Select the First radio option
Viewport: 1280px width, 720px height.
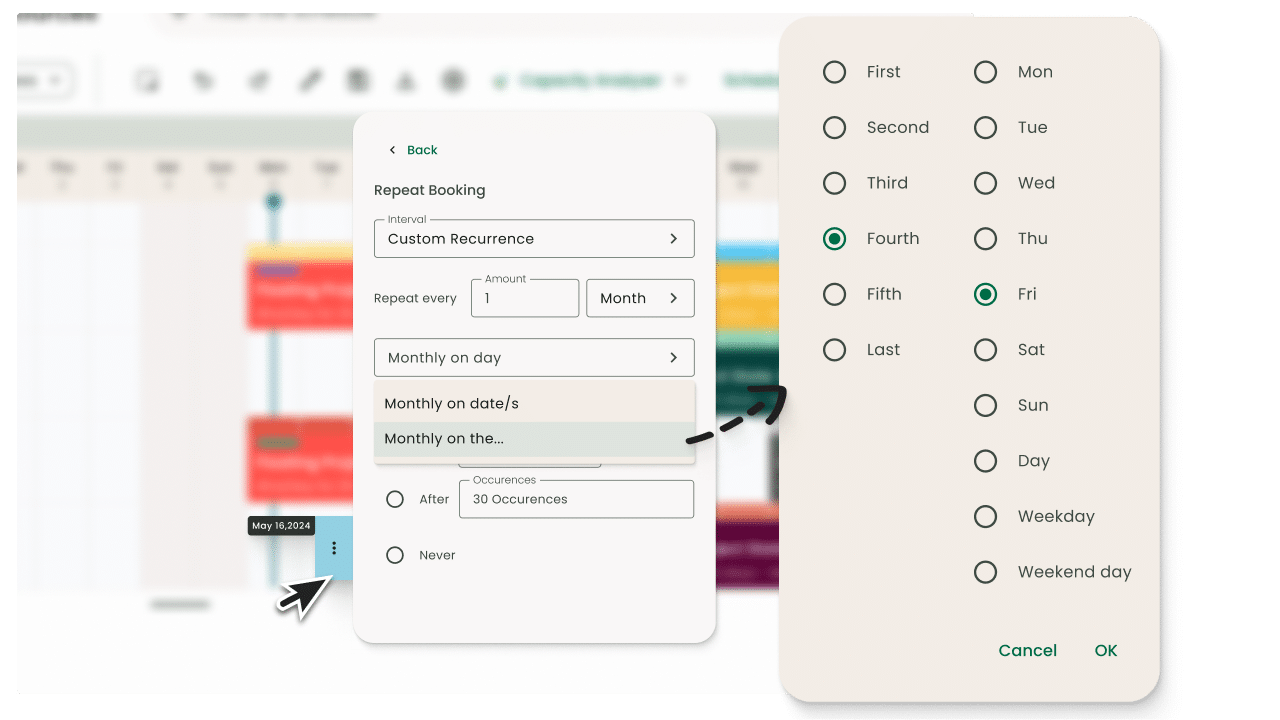click(834, 72)
